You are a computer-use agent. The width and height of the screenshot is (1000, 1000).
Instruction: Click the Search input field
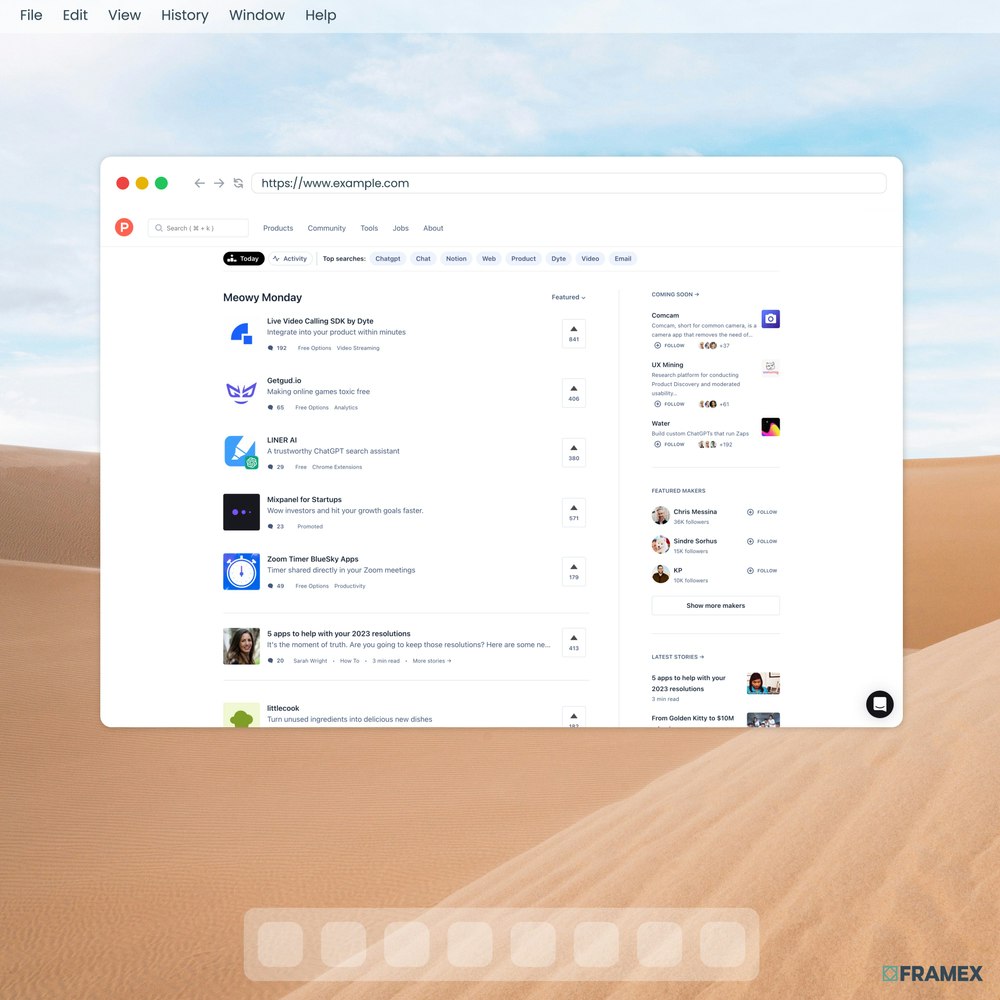point(198,228)
